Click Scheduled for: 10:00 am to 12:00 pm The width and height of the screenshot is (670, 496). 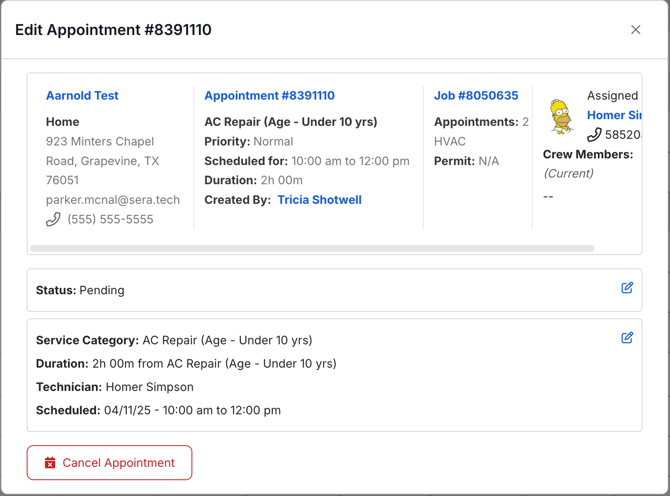point(307,161)
